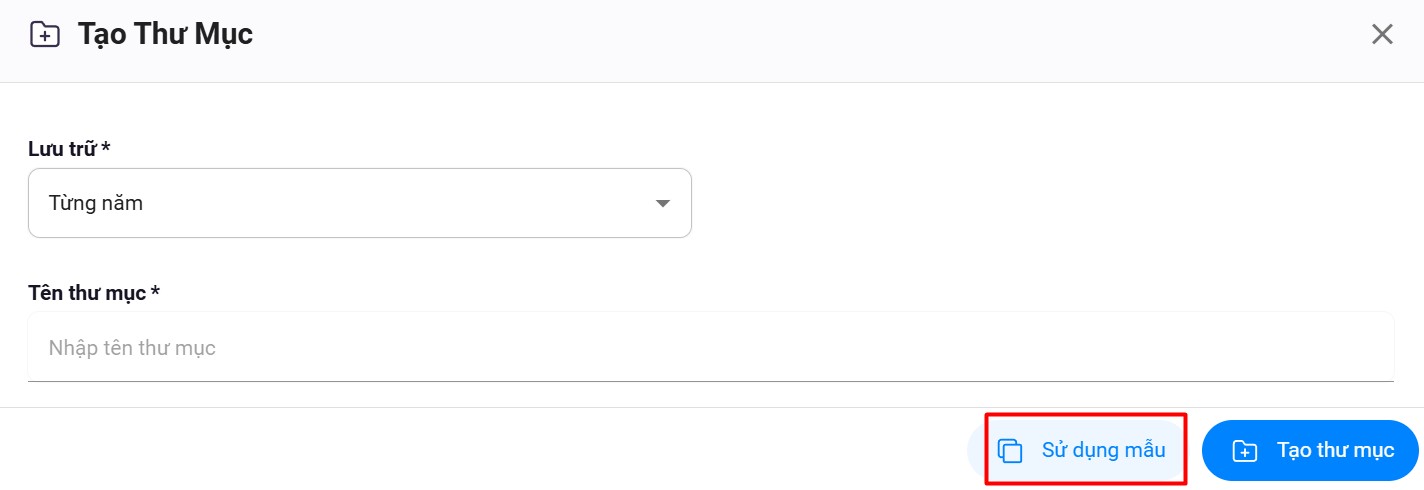Click the Tạo thư mục button label text
Viewport: 1424px width, 490px height.
[1335, 450]
